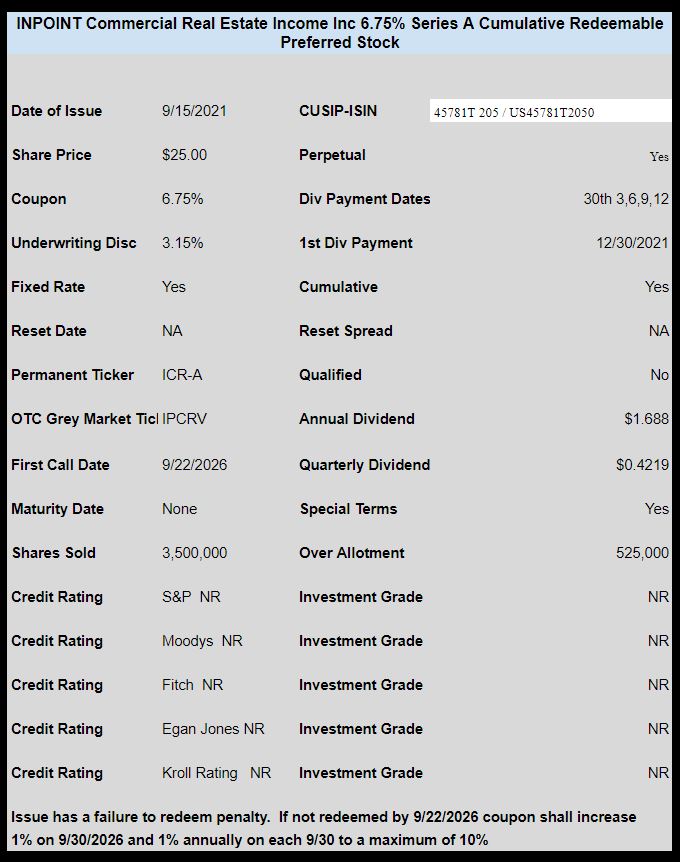Select the Quarterly Dividend value $0.4219
Viewport: 680px width, 862px height.
pyautogui.click(x=643, y=465)
